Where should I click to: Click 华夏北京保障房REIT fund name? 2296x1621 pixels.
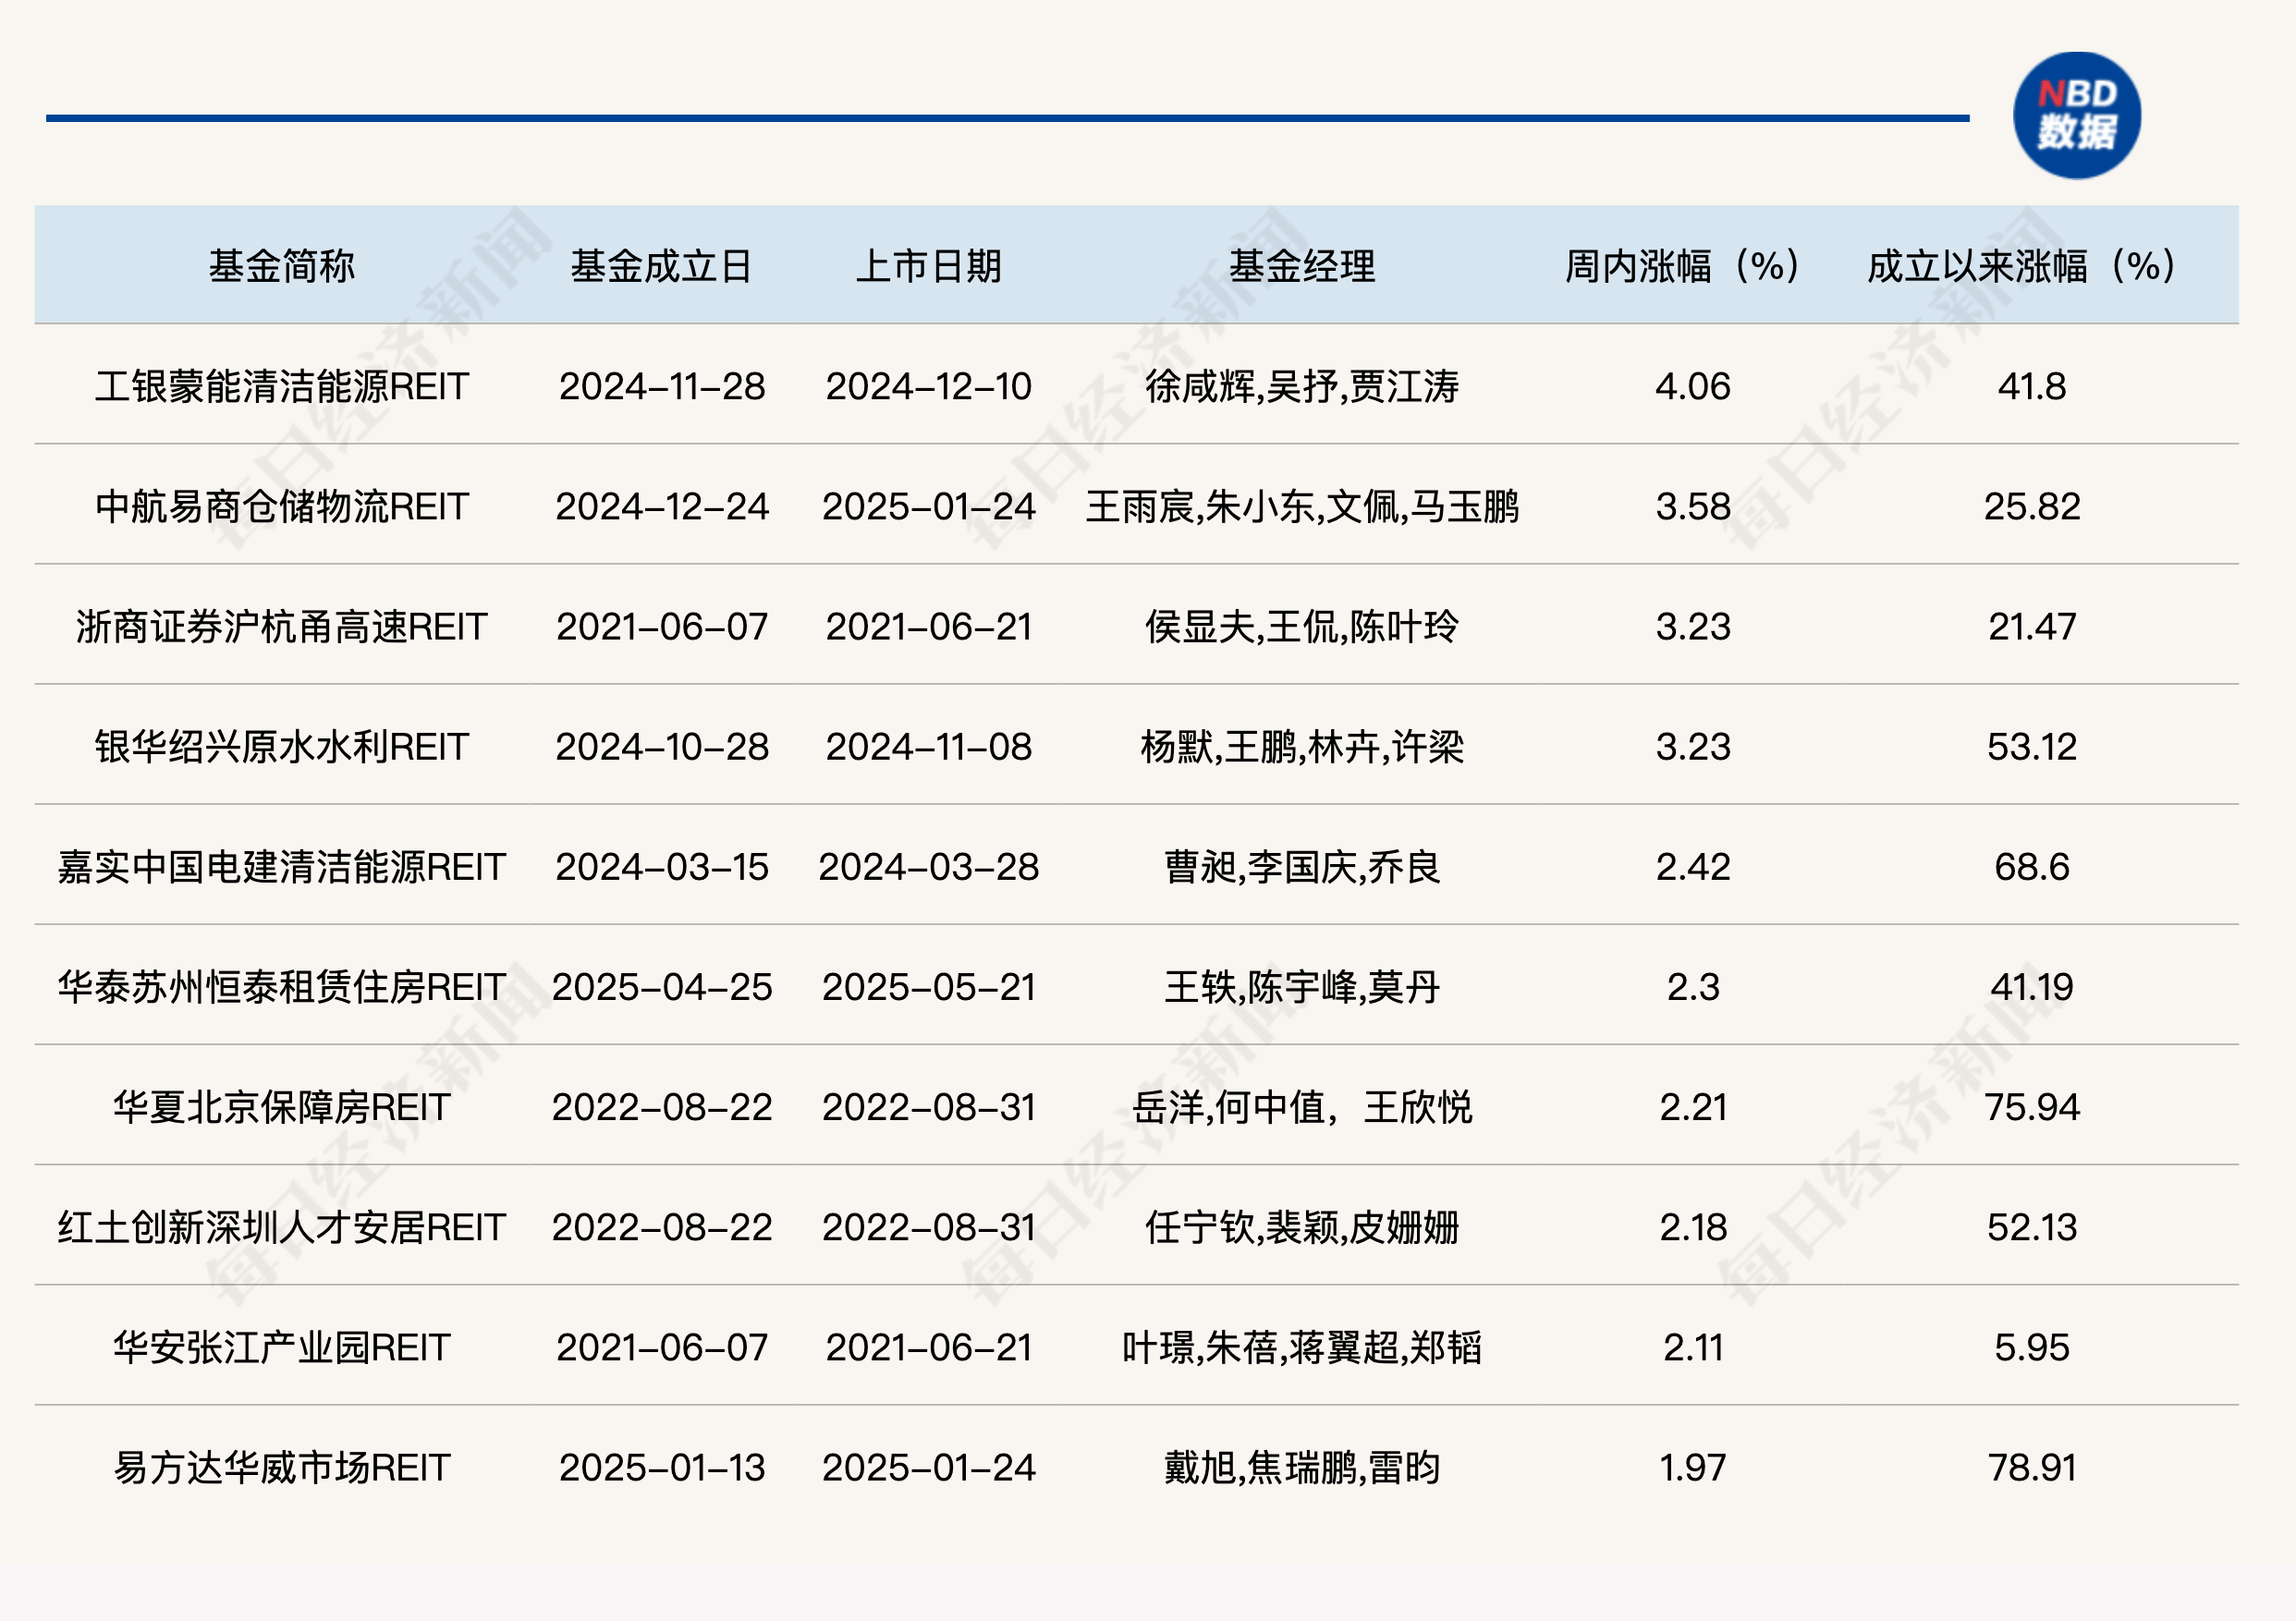(281, 1107)
